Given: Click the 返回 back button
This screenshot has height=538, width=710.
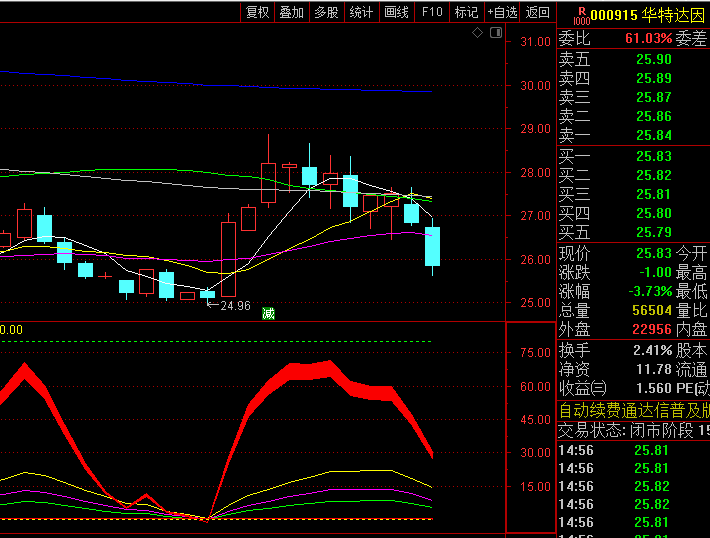Looking at the screenshot, I should coord(537,12).
